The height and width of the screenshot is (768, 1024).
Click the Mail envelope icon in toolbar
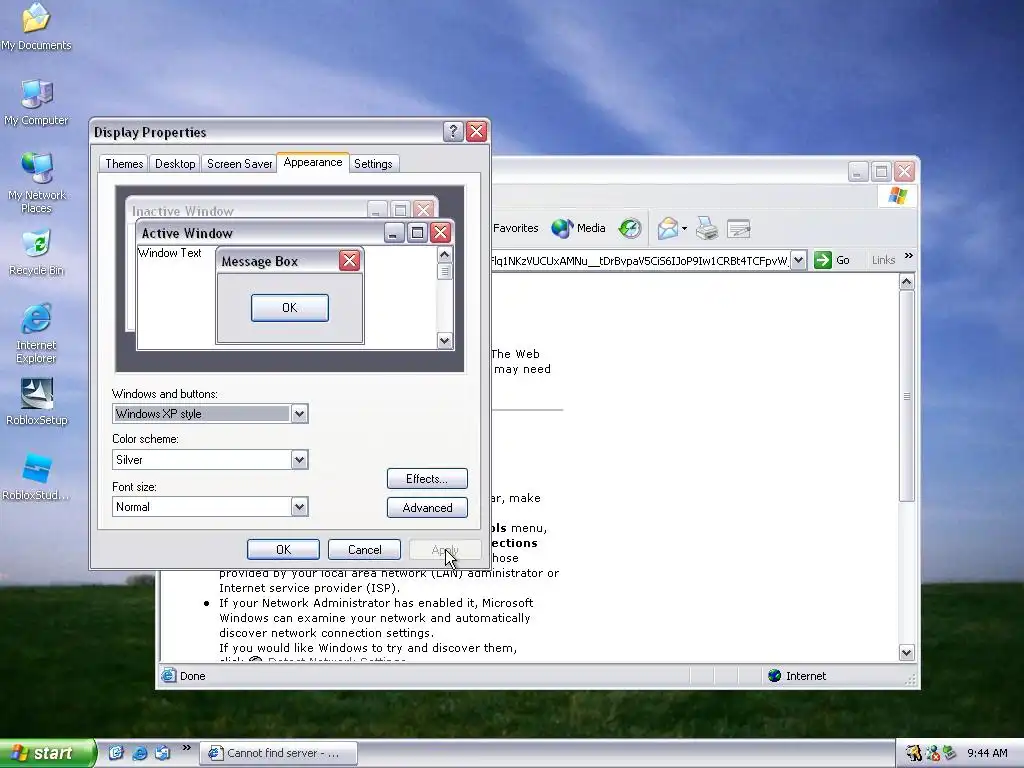pos(667,228)
